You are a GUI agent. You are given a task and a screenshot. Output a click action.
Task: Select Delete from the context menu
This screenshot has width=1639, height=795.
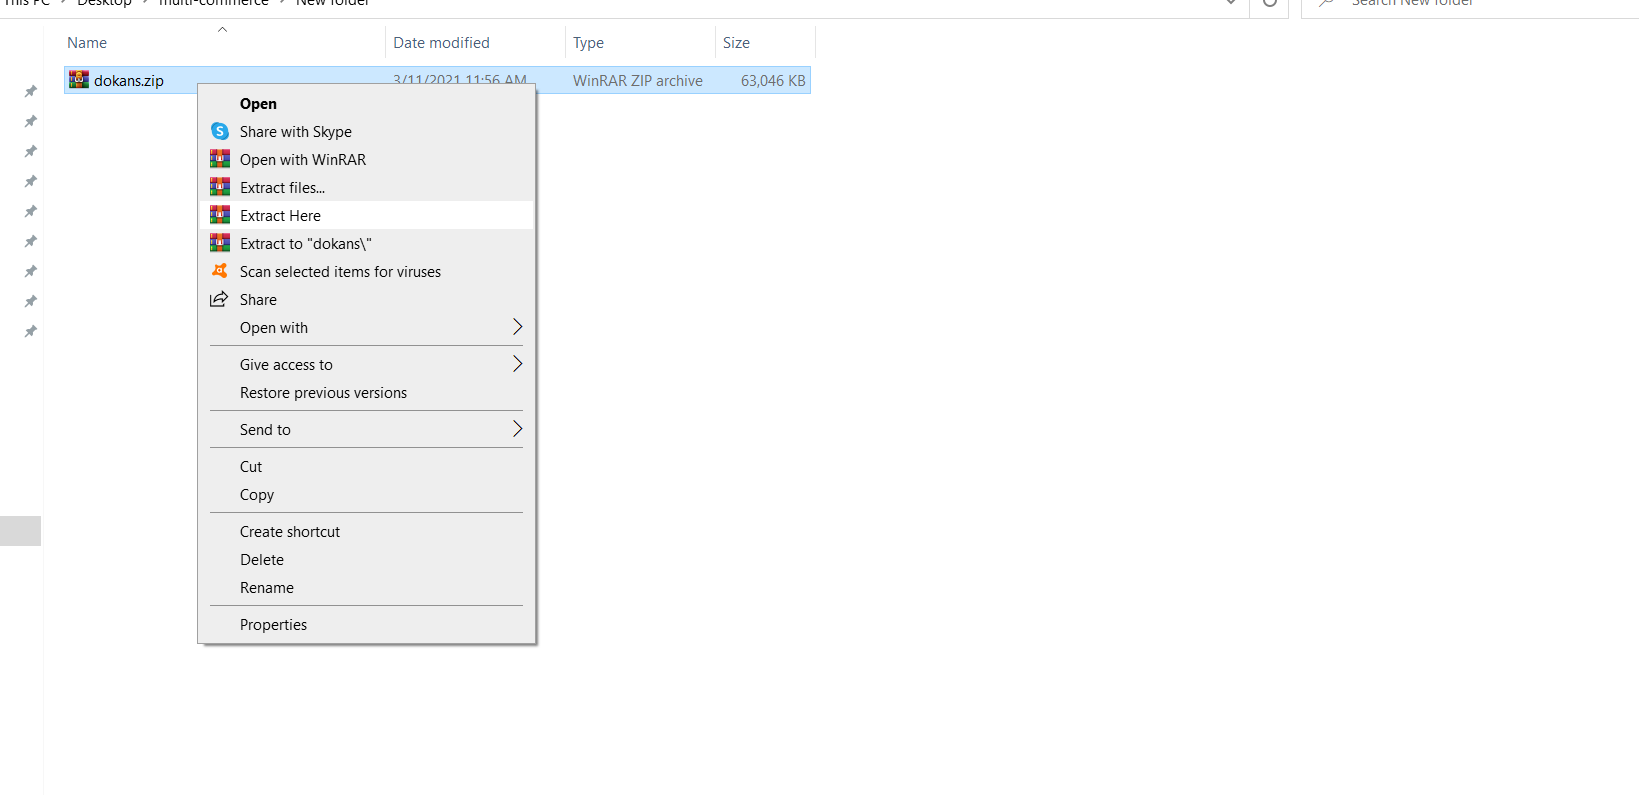point(262,560)
